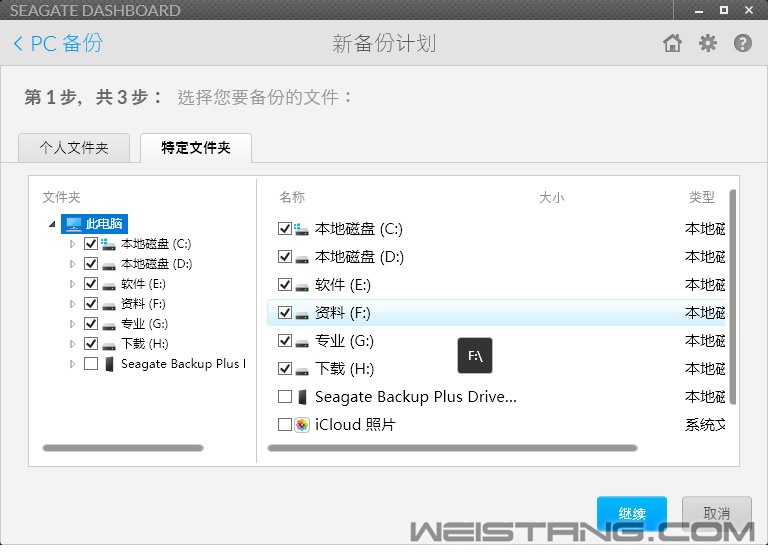Check Seagate Backup Plus Drive in file list
768x555 pixels.
285,396
